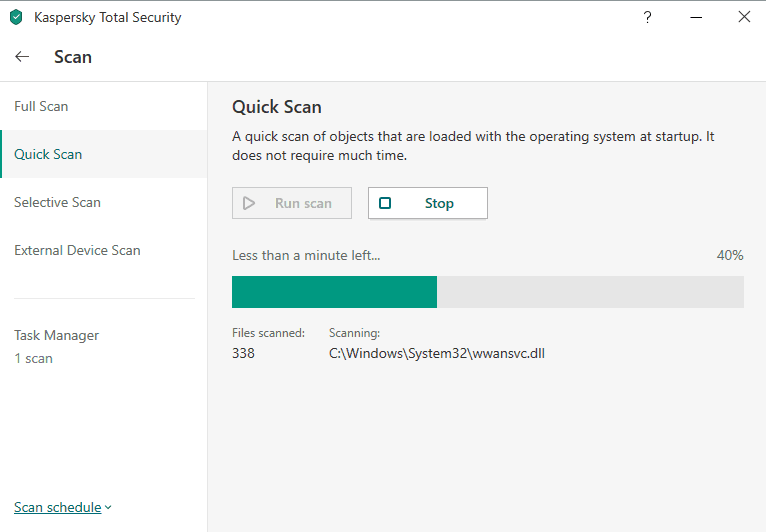This screenshot has height=532, width=766.
Task: Minimize the Kaspersky window
Action: (x=696, y=17)
